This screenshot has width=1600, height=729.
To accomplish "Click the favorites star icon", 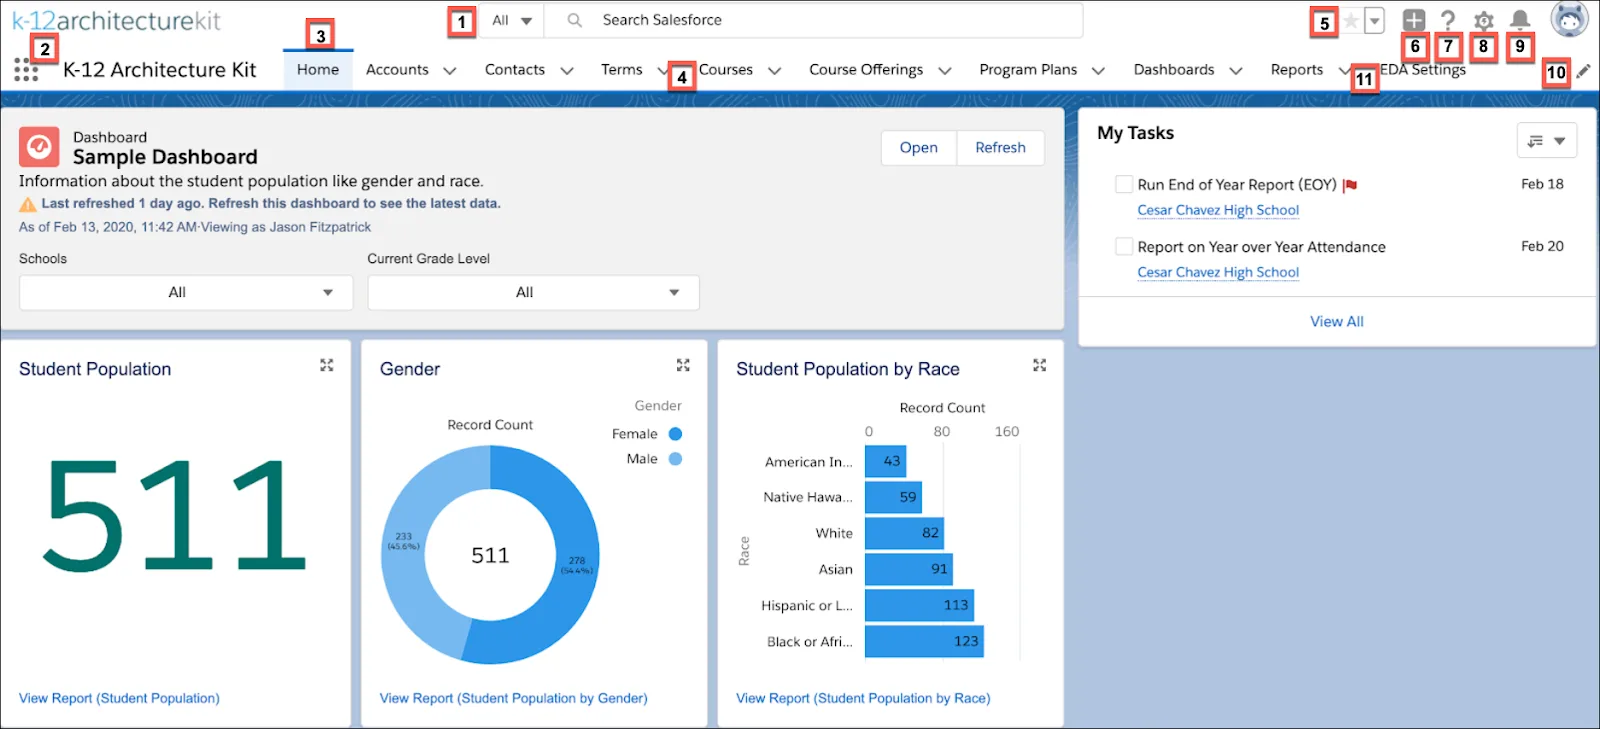I will [x=1351, y=21].
